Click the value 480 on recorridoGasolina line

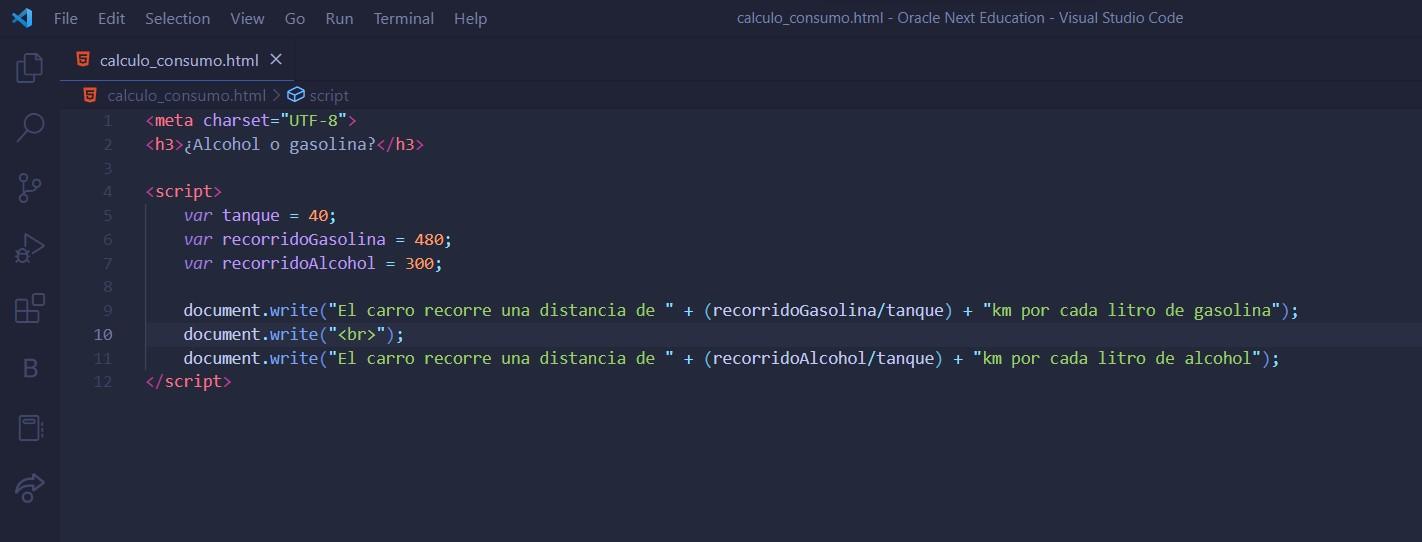tap(428, 239)
